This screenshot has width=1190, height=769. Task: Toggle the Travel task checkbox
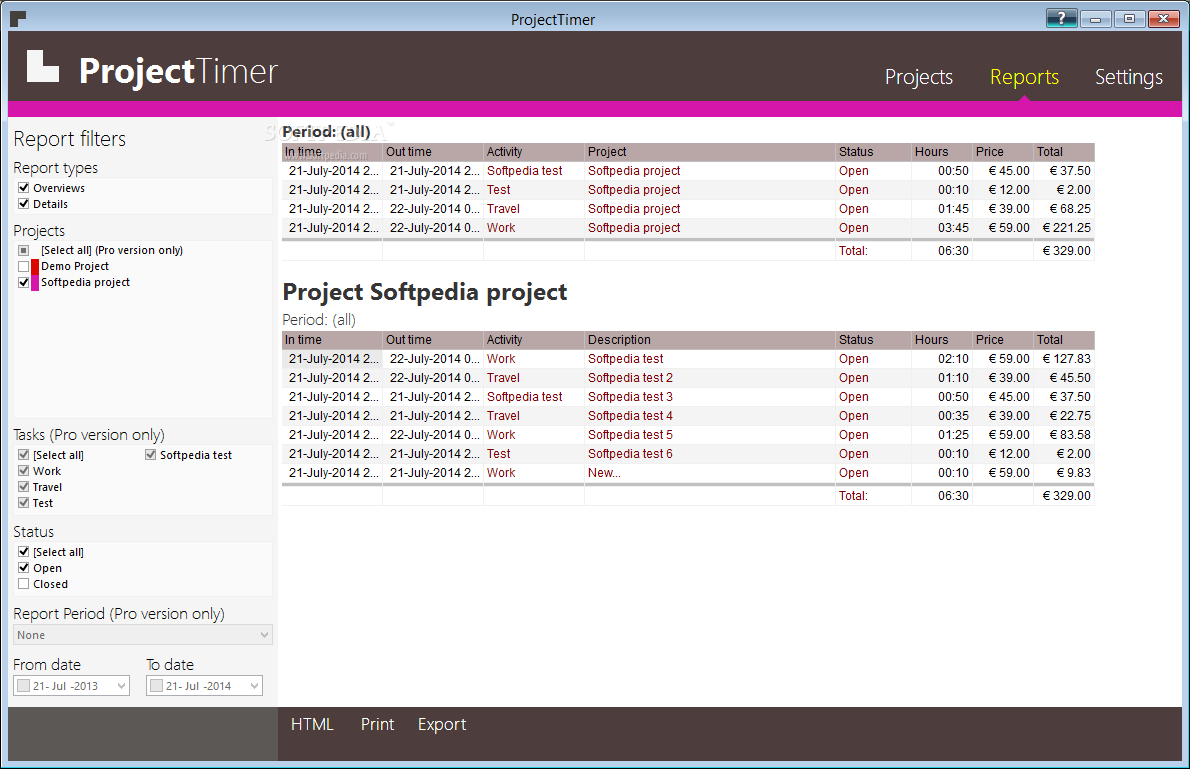(x=24, y=487)
